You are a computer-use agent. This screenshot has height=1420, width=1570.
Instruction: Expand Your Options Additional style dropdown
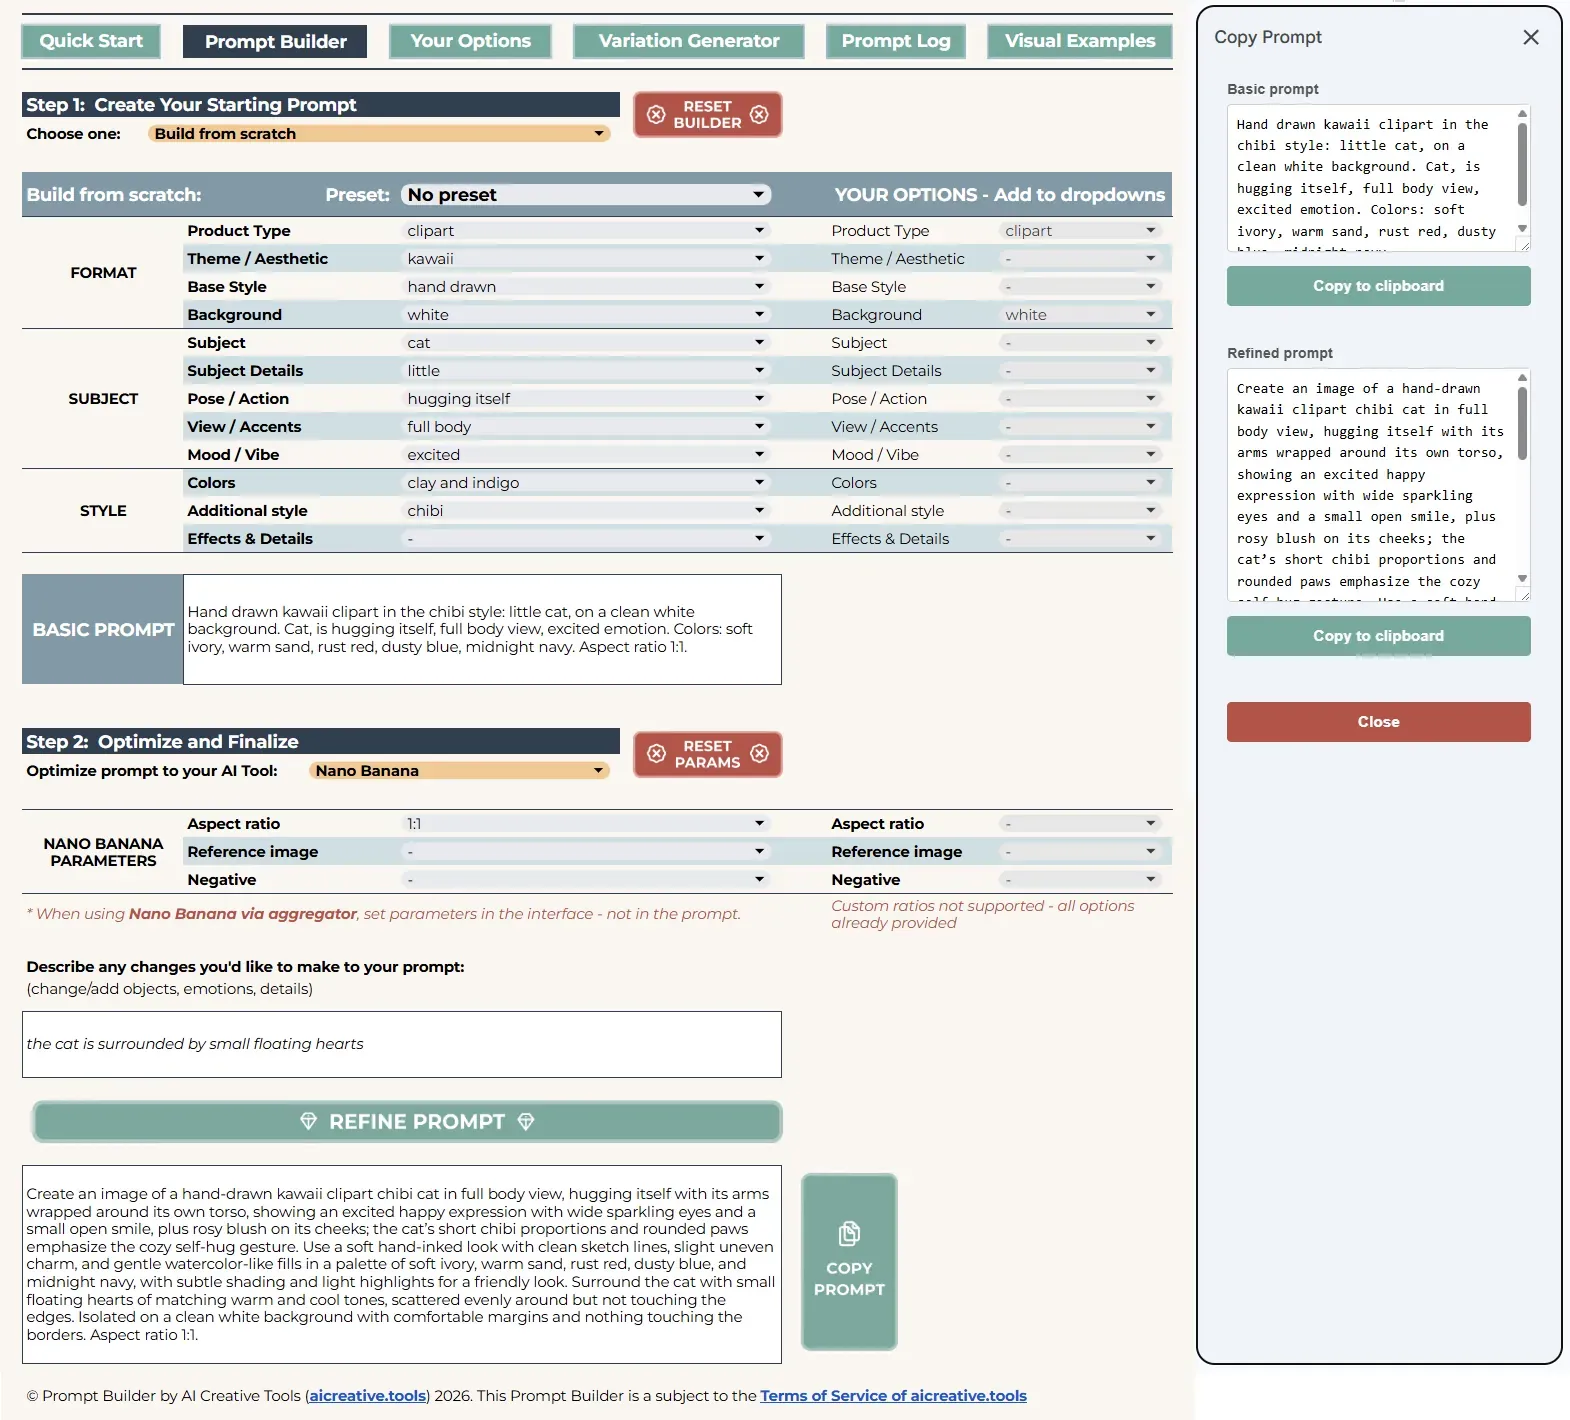coord(1081,511)
